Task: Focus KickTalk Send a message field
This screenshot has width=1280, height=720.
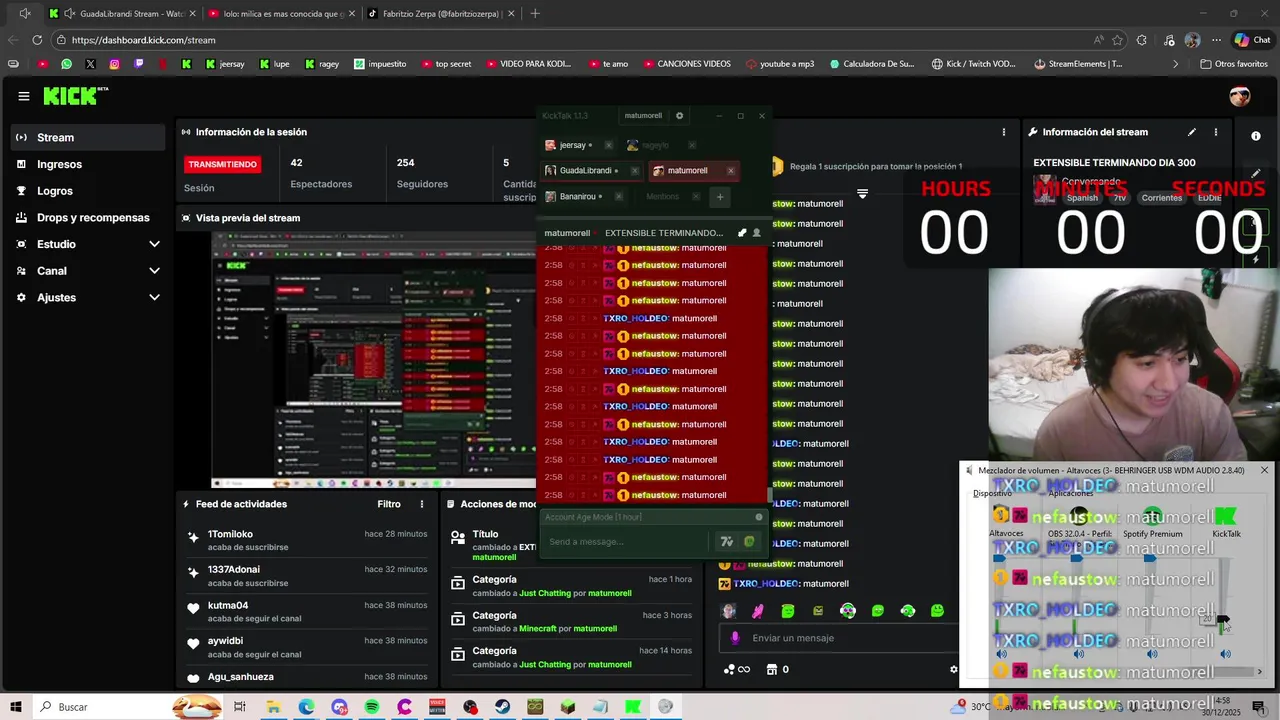Action: click(628, 542)
